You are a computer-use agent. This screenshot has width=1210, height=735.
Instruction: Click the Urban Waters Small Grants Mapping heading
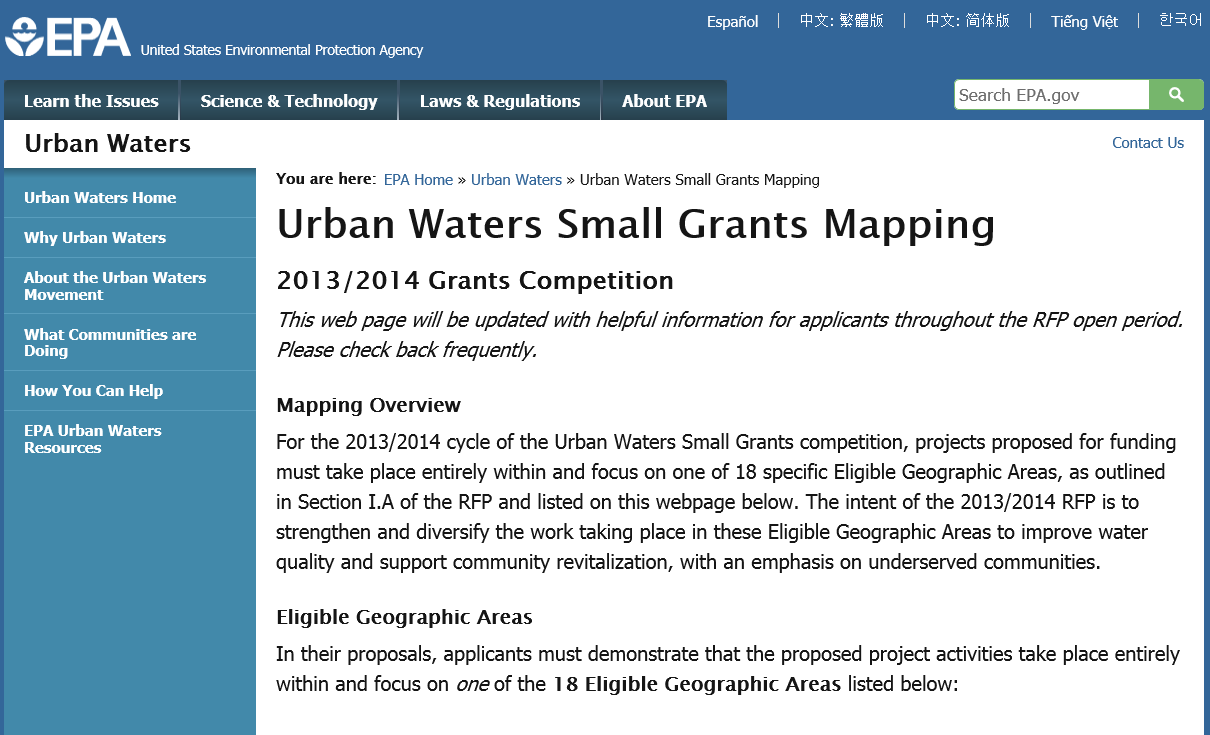click(636, 224)
